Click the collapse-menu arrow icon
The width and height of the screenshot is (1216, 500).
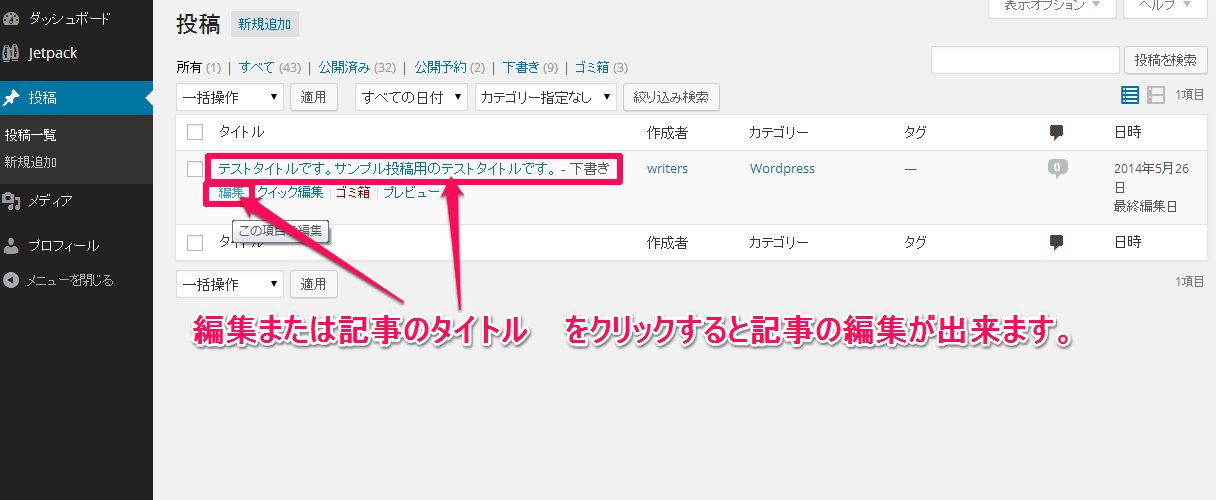pos(12,280)
